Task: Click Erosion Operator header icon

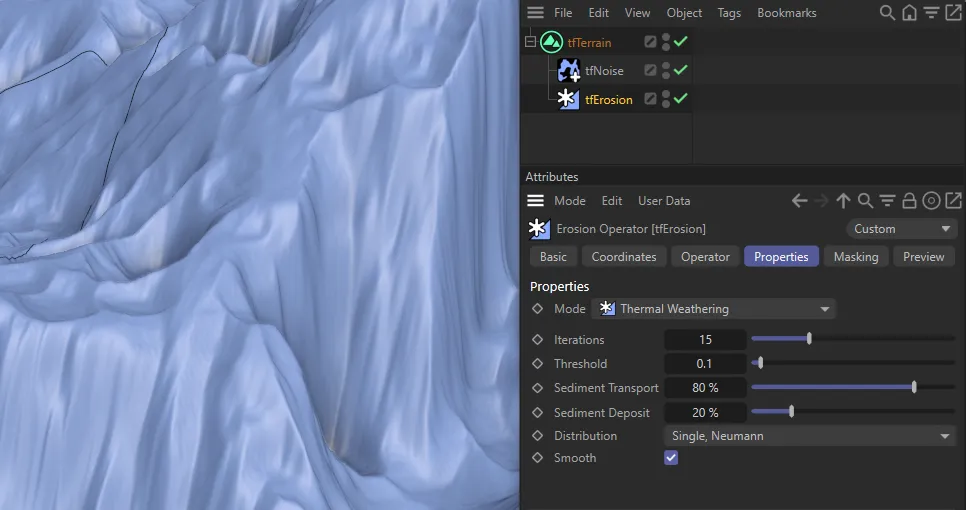Action: [x=539, y=229]
